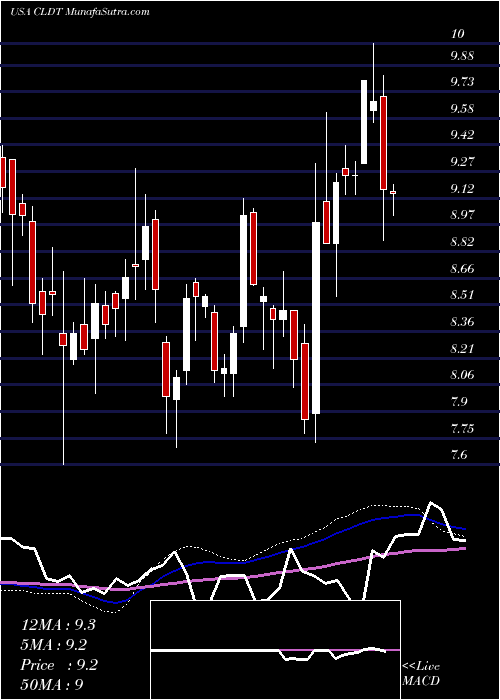Click the 50MA : 9 readout
Screen dimensions: 500x700
pos(52,685)
